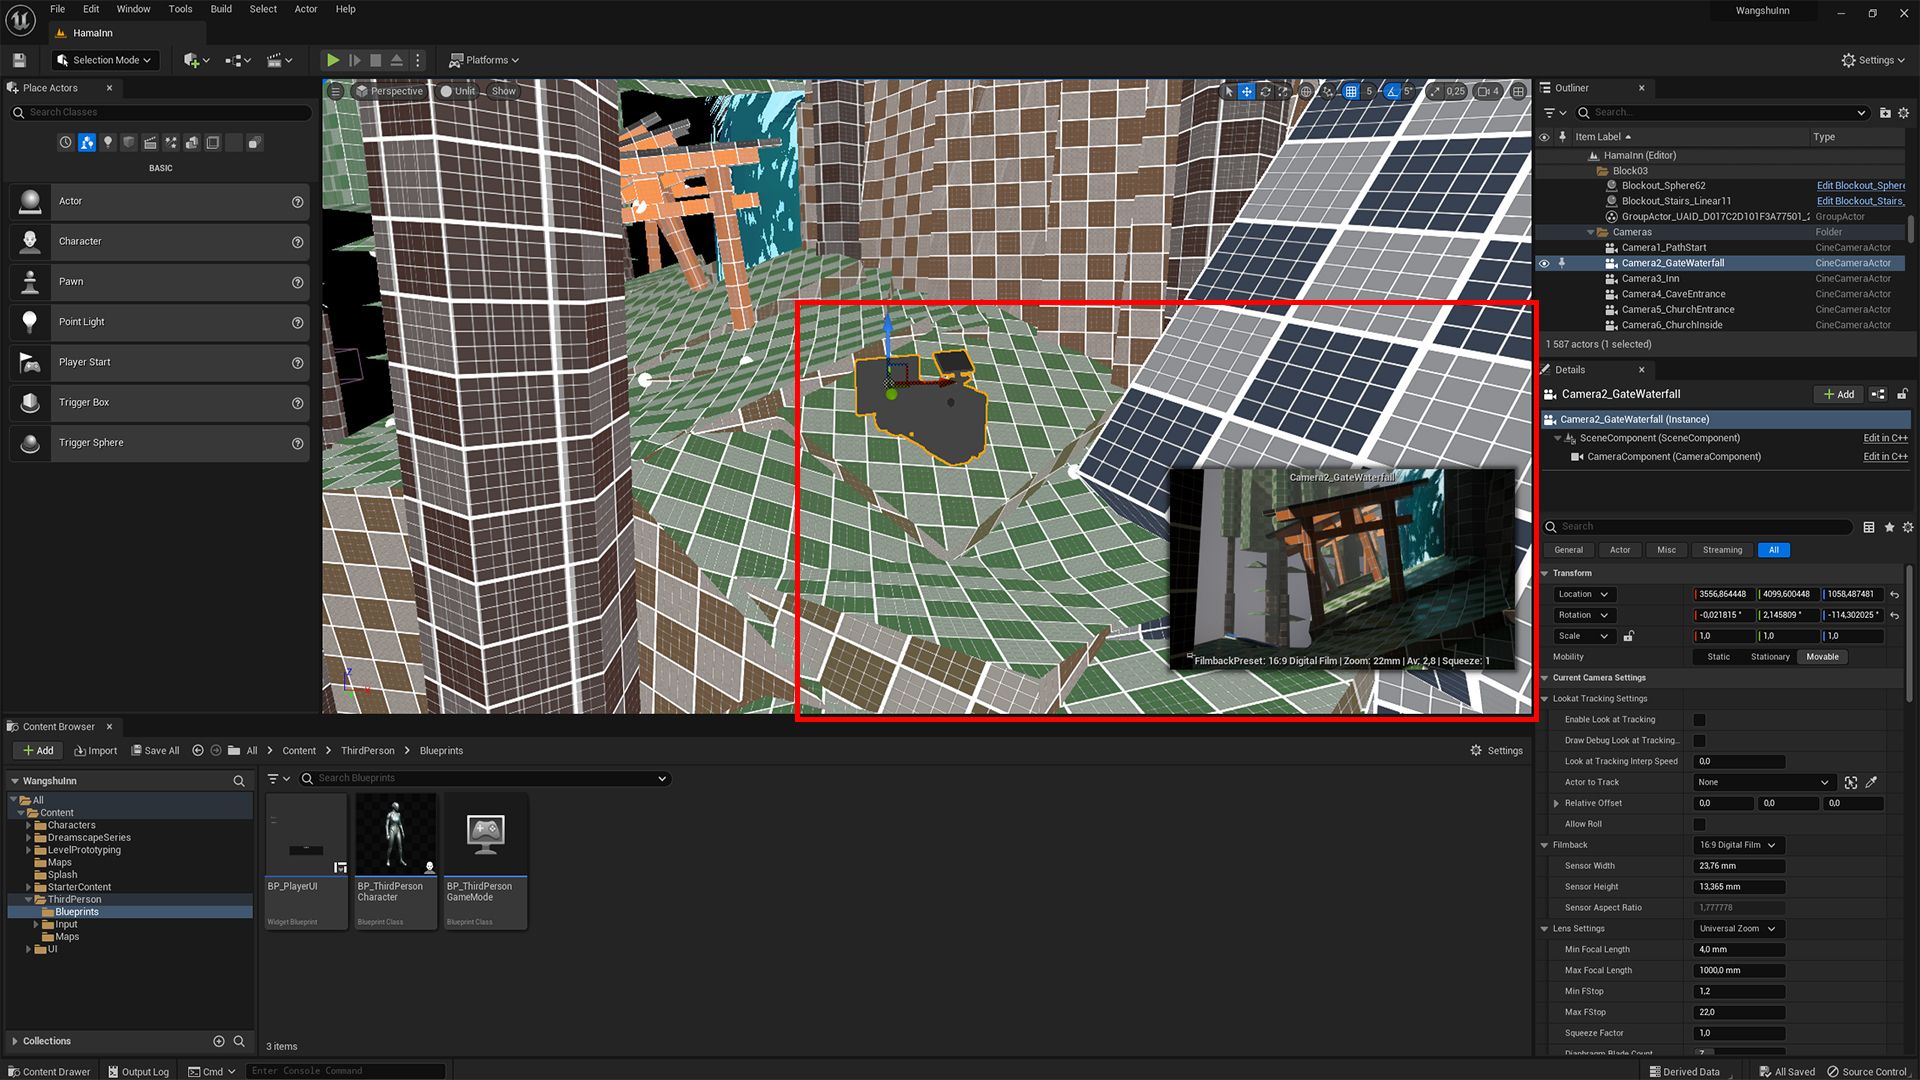Hide Camera2_GateWaterfall using eye icon
This screenshot has height=1080, width=1920.
(1544, 263)
